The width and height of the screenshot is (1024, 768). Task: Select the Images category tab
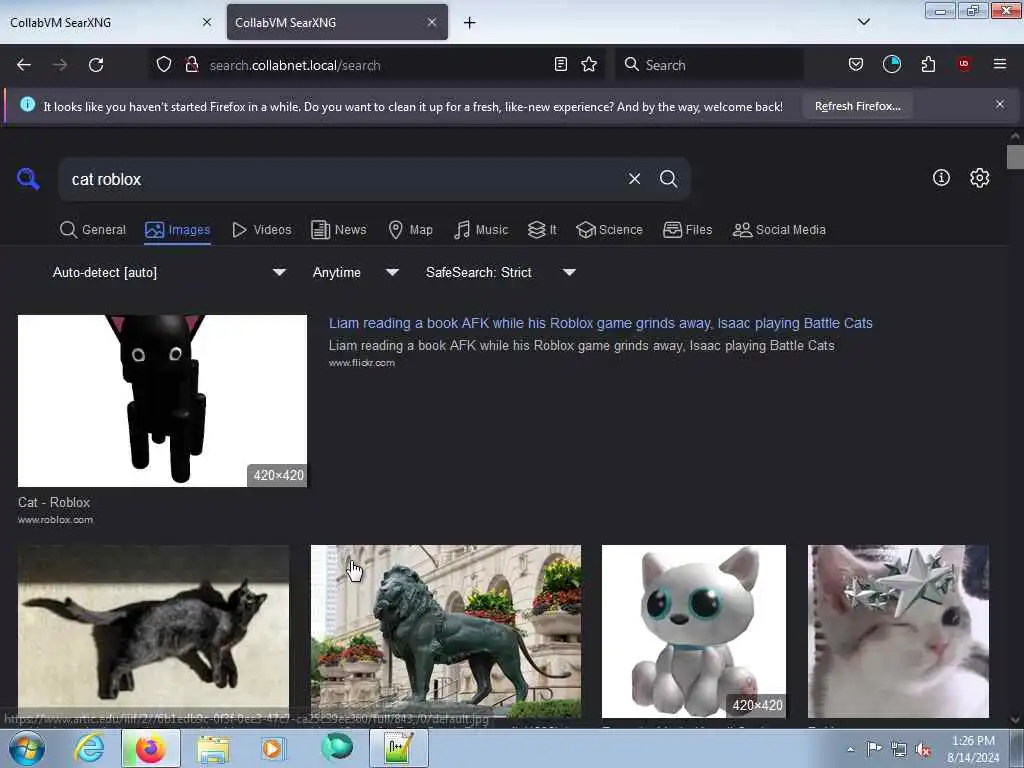point(178,230)
